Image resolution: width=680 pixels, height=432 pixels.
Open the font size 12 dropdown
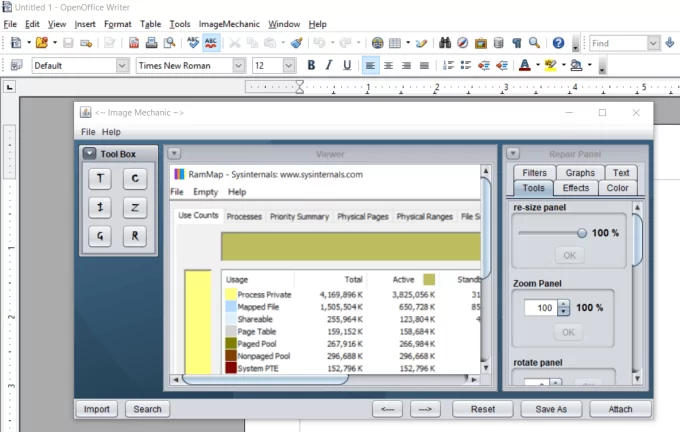pos(289,65)
